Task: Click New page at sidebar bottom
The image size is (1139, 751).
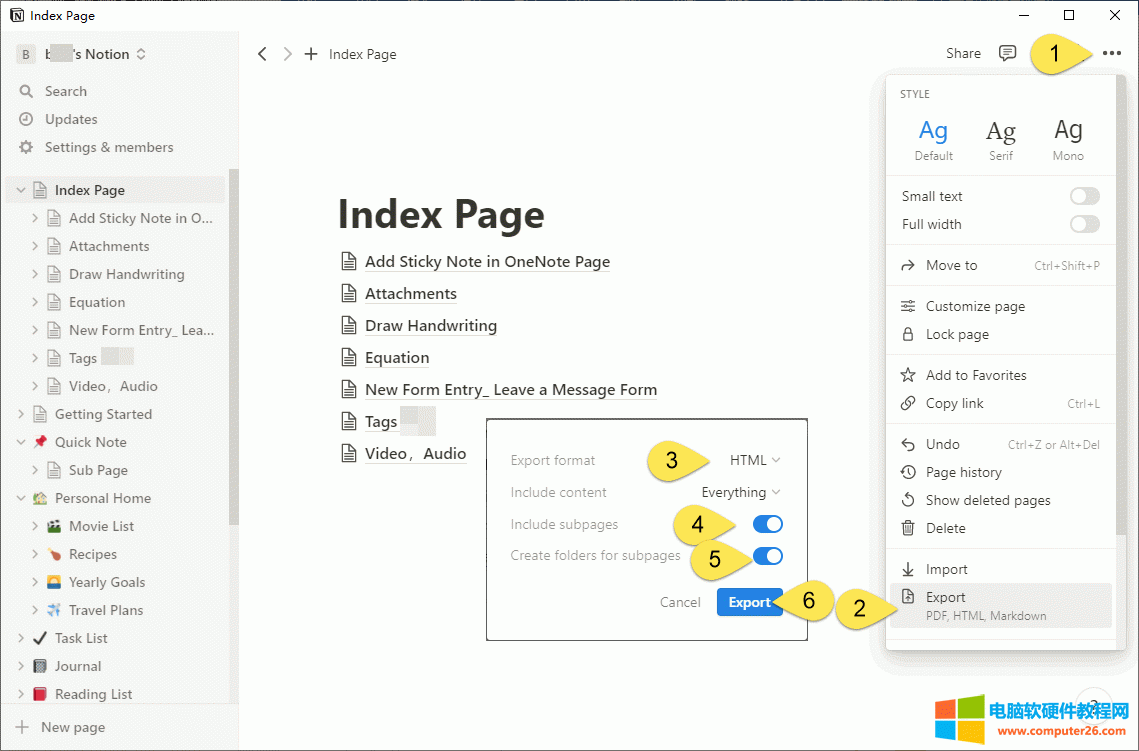Action: coord(72,727)
